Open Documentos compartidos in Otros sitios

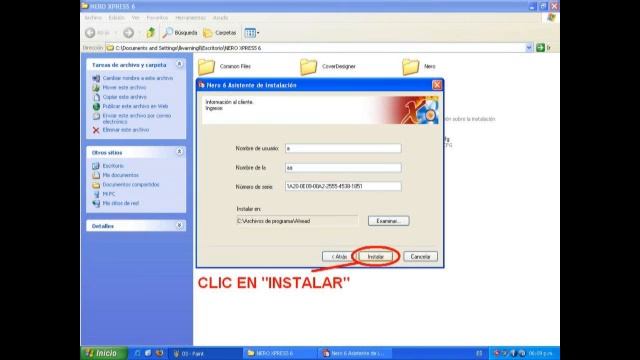[x=131, y=184]
